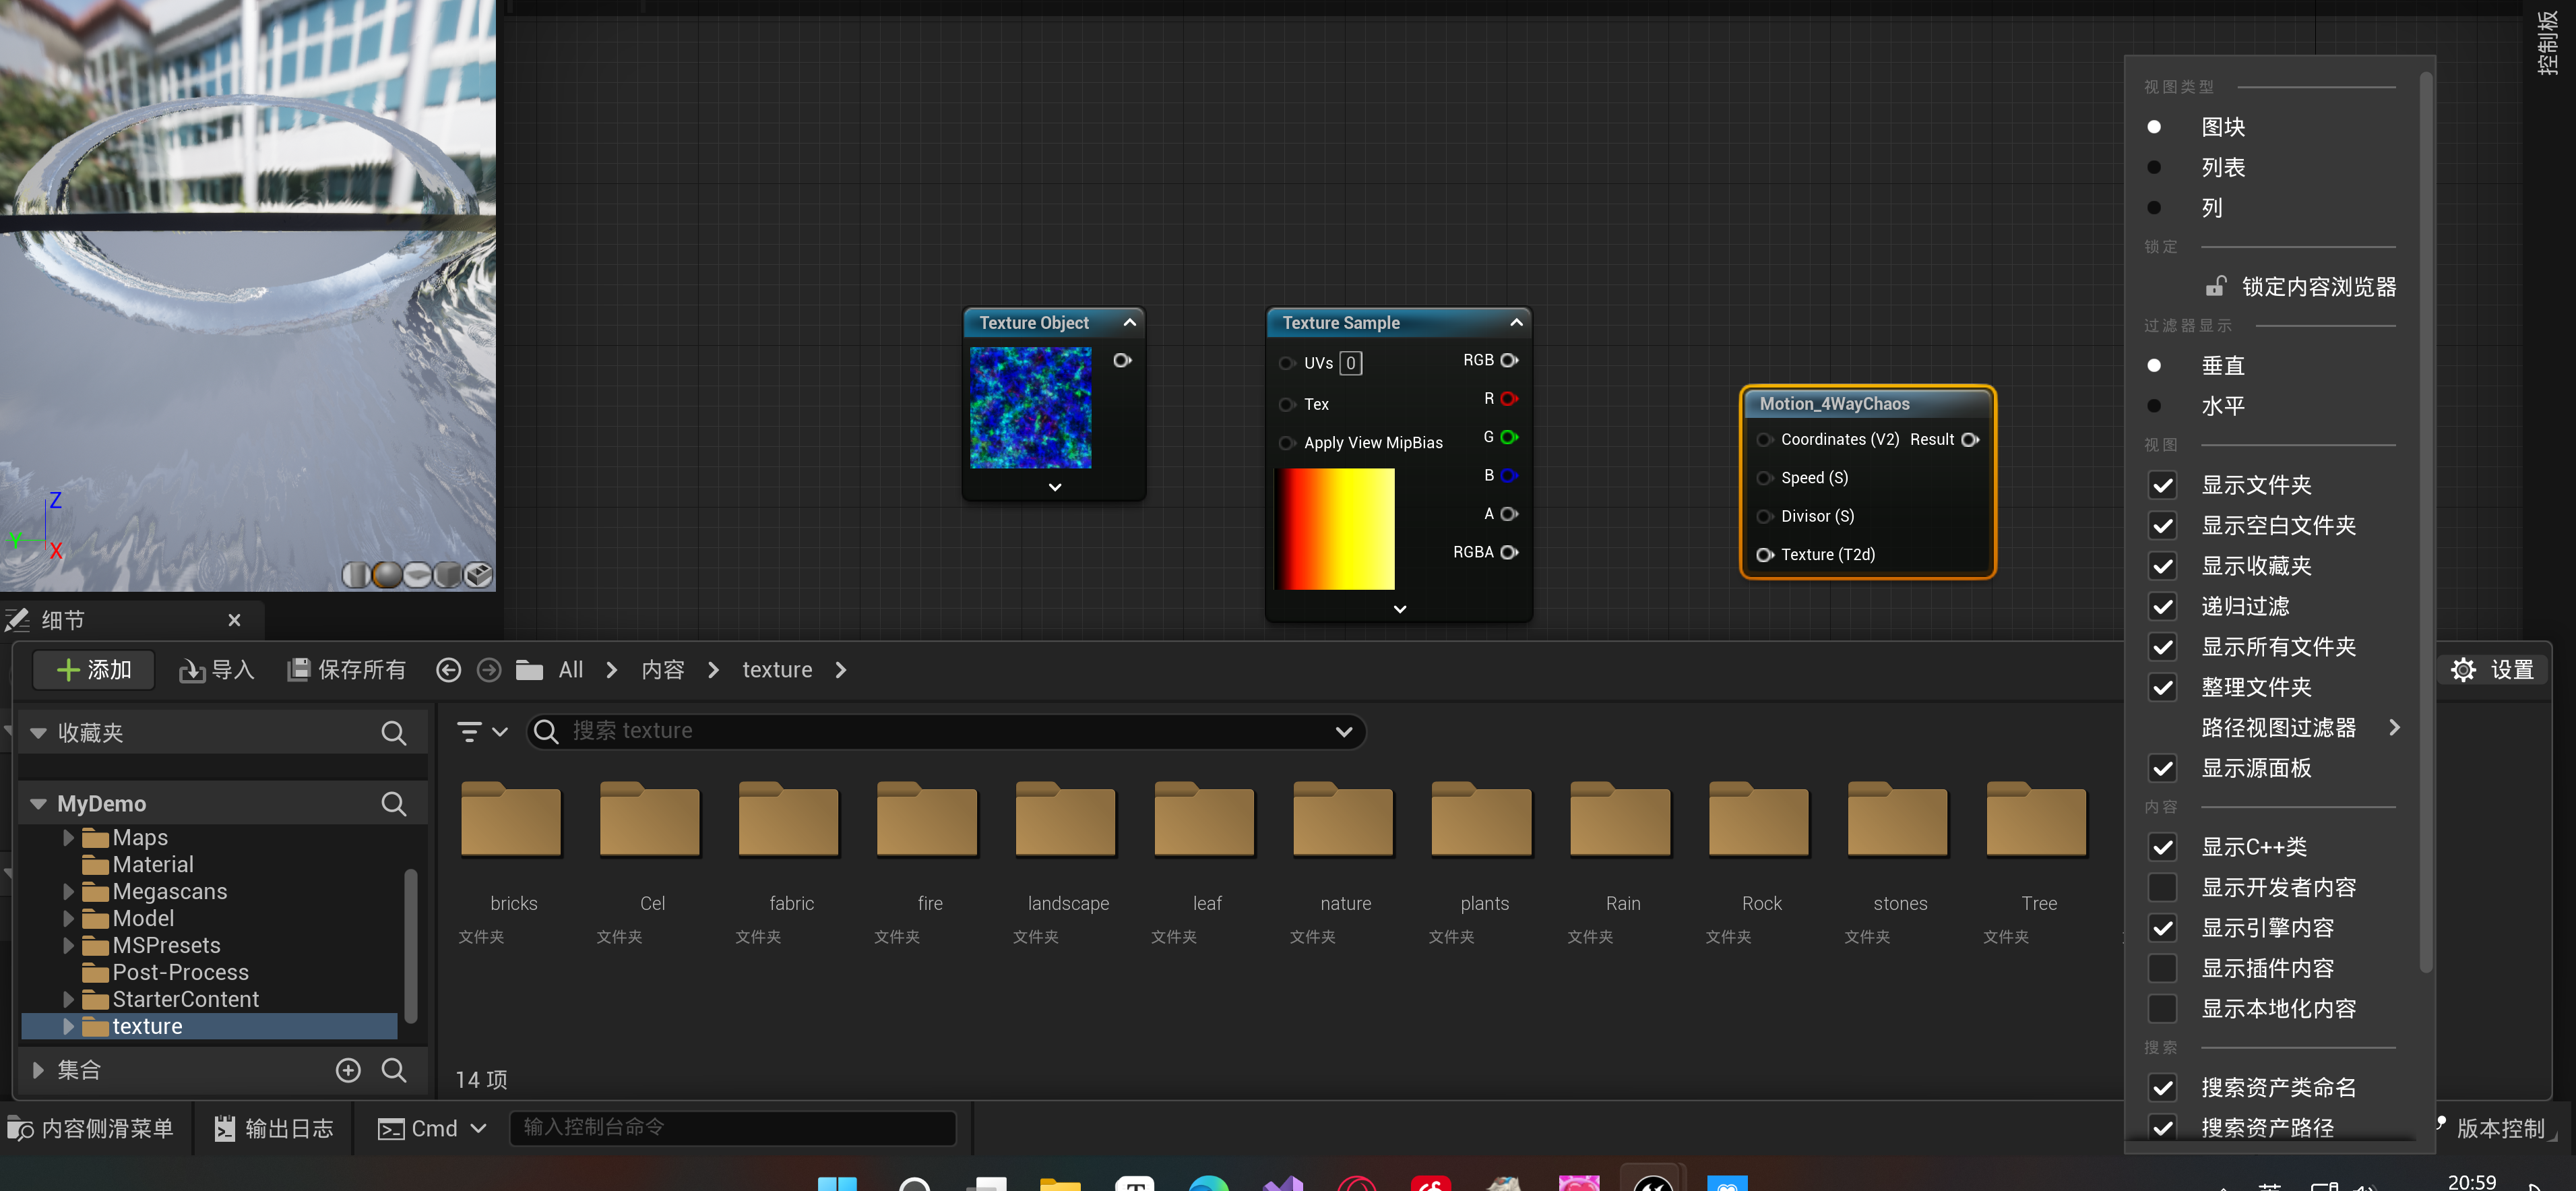The image size is (2576, 1191).
Task: Click Show Sources Panel menu entry
Action: pyautogui.click(x=2256, y=769)
